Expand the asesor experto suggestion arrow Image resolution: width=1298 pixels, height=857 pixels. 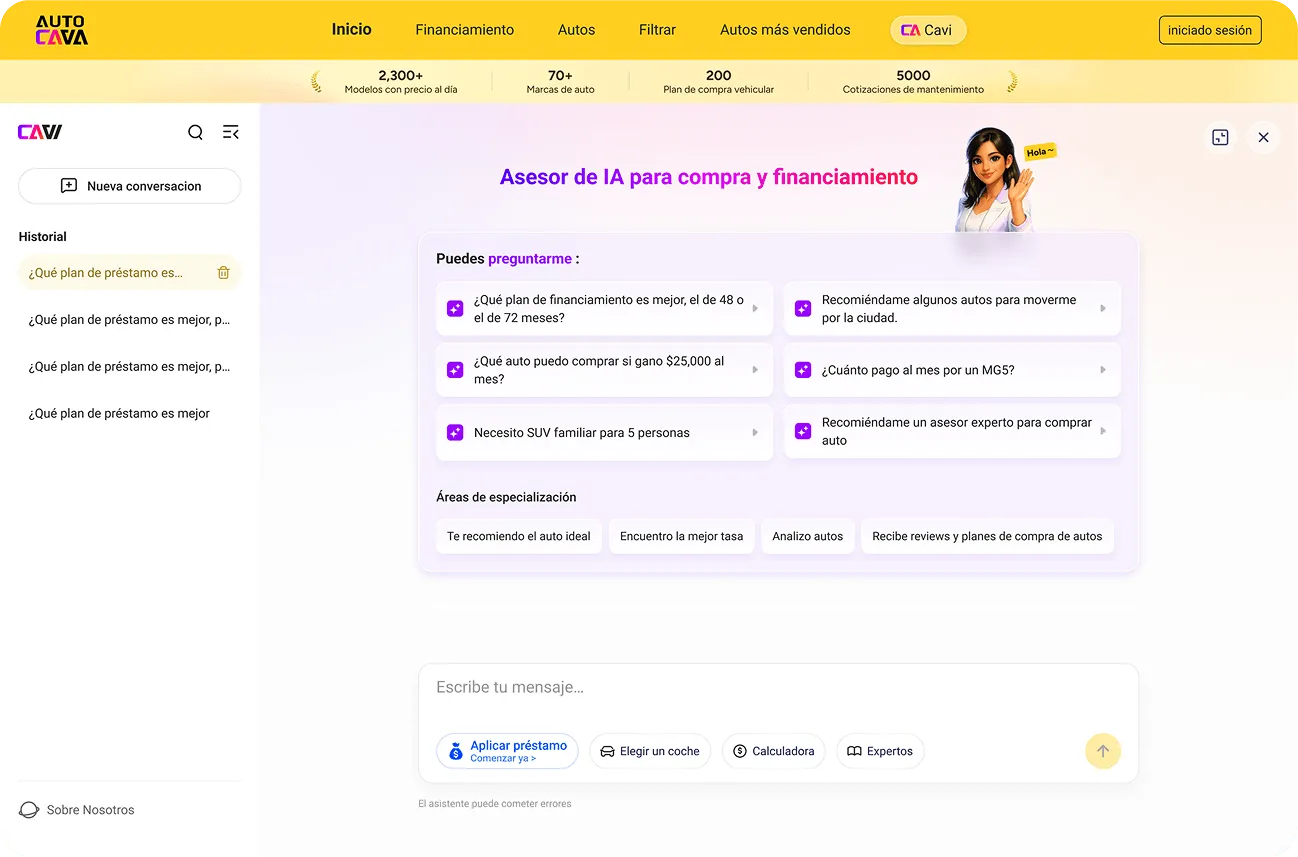click(1103, 432)
